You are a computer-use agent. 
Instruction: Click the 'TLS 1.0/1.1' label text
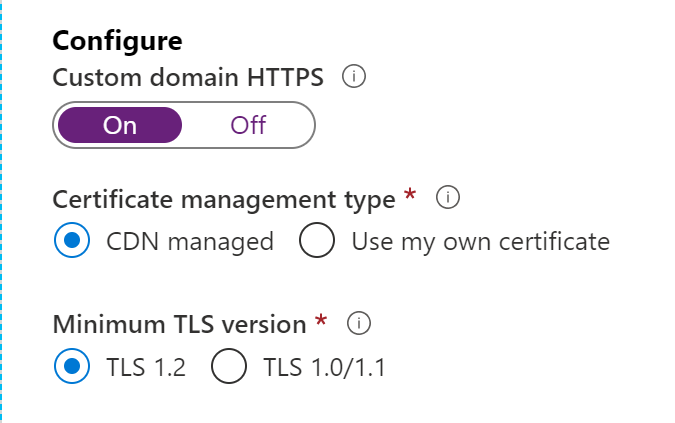tap(325, 367)
